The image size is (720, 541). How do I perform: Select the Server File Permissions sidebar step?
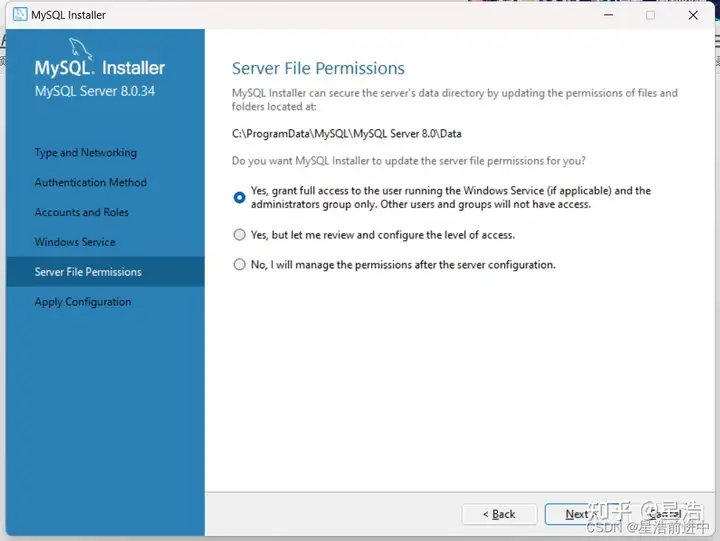point(88,272)
